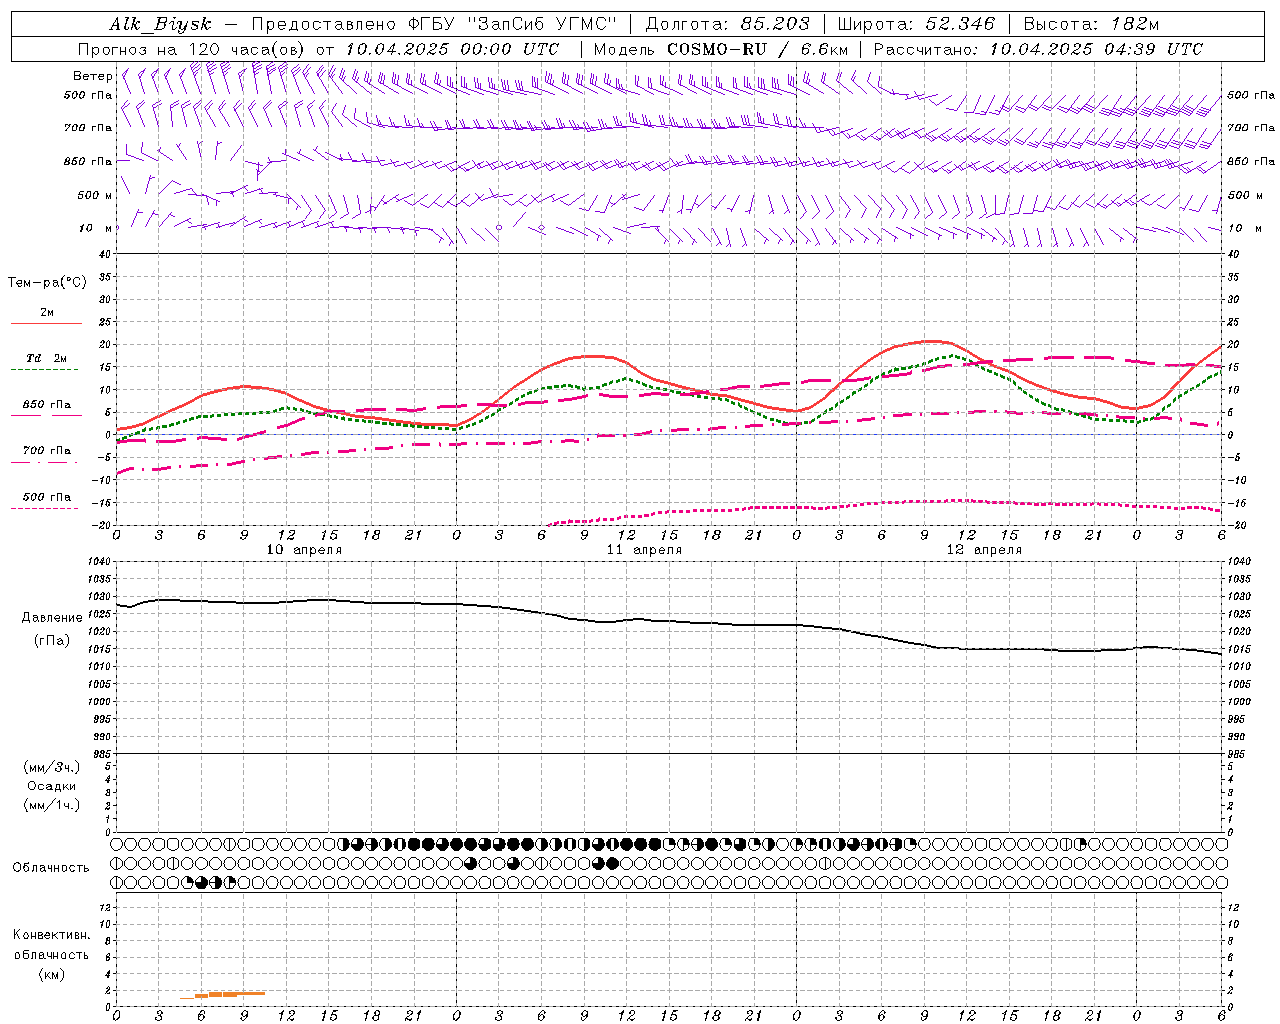The image size is (1280, 1024).
Task: Click the 1015 value on right pressure axis
Action: coord(1238,649)
